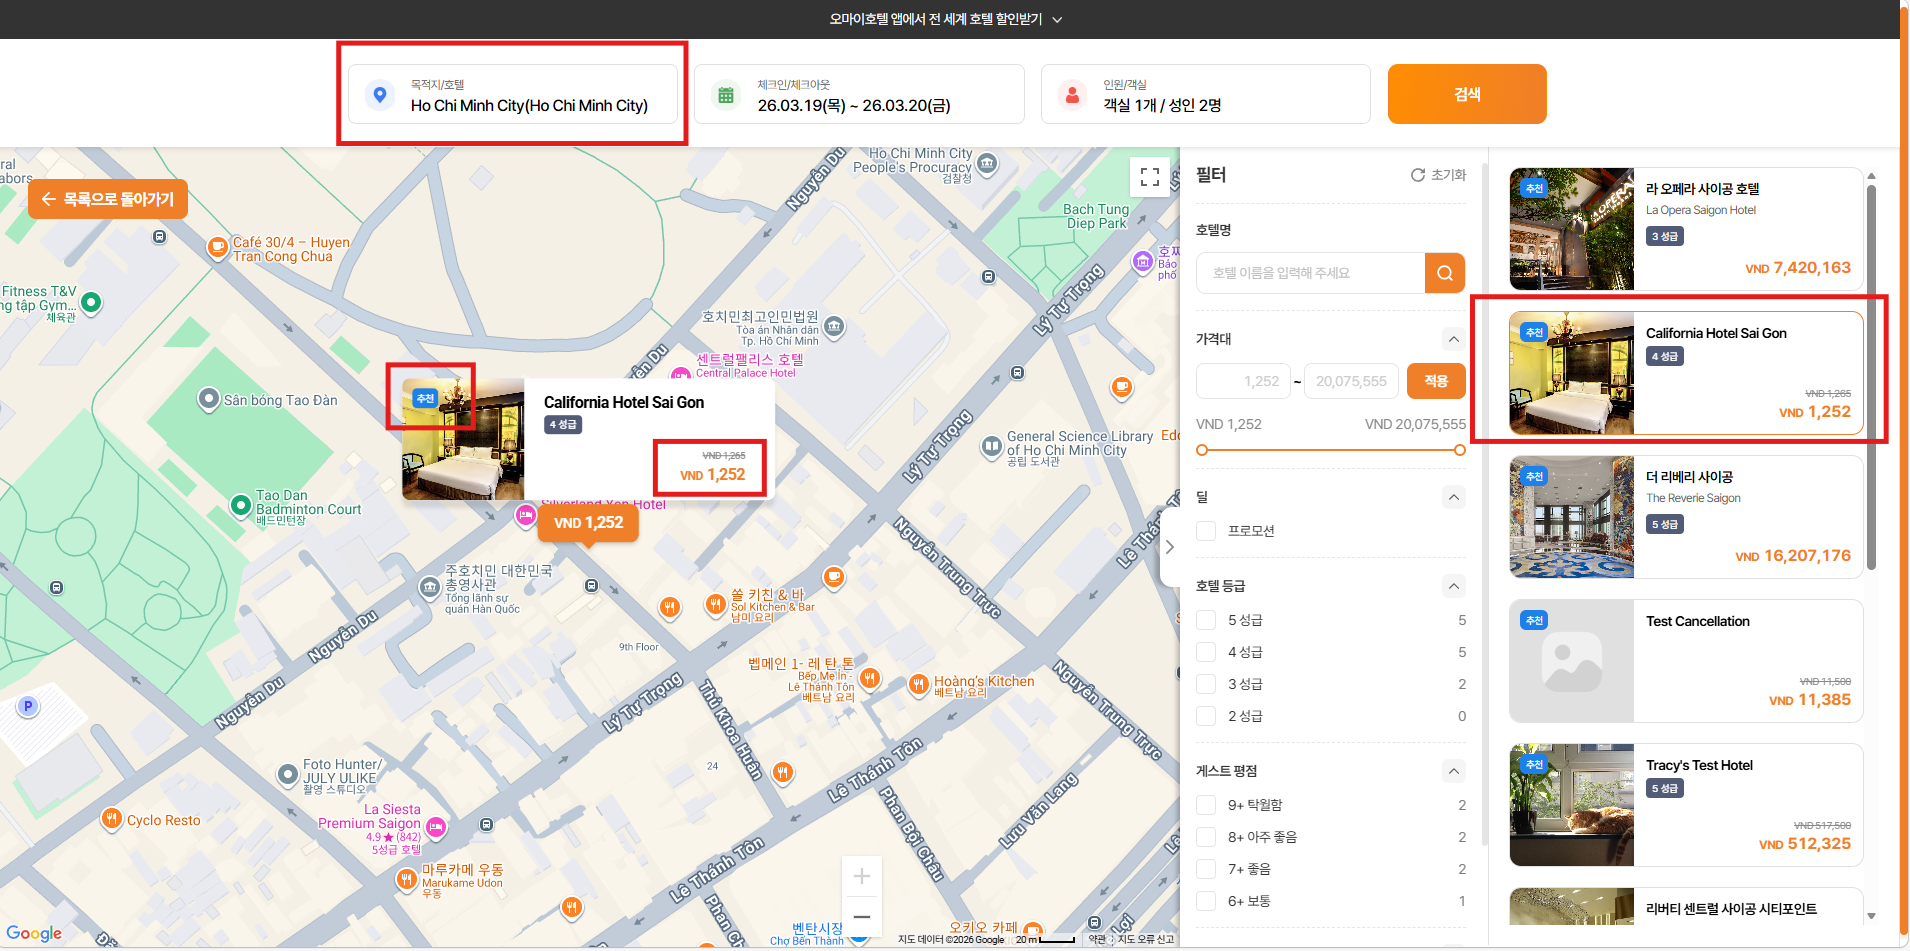Click the Tao Dan Badminton Court marker
The height and width of the screenshot is (951, 1910).
click(240, 506)
